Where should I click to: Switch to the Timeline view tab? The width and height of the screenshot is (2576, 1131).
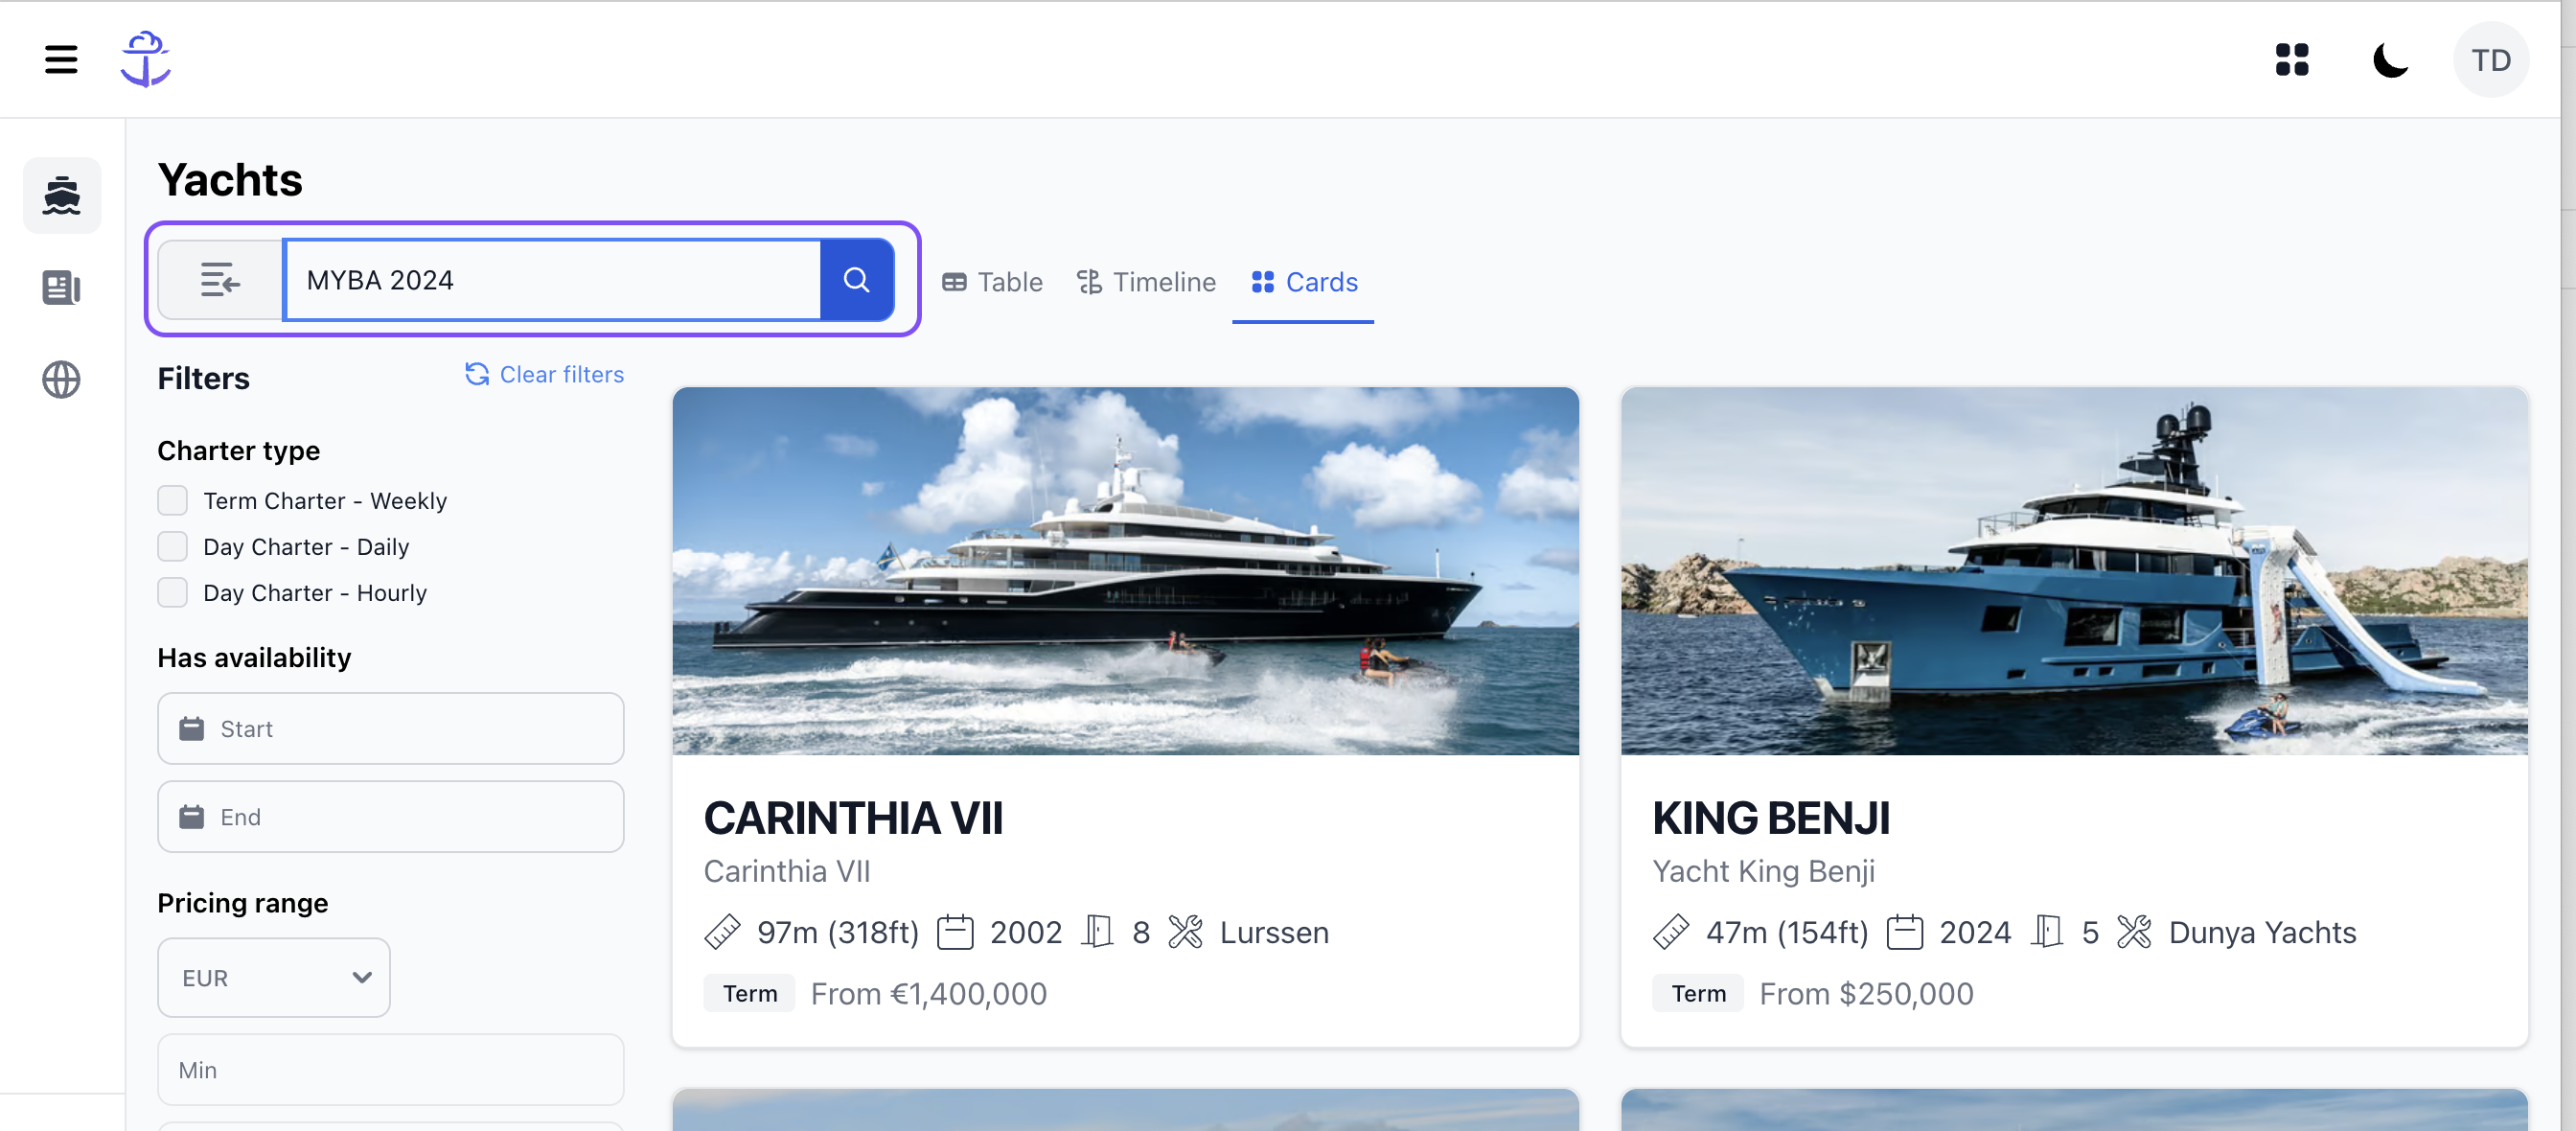point(1146,282)
